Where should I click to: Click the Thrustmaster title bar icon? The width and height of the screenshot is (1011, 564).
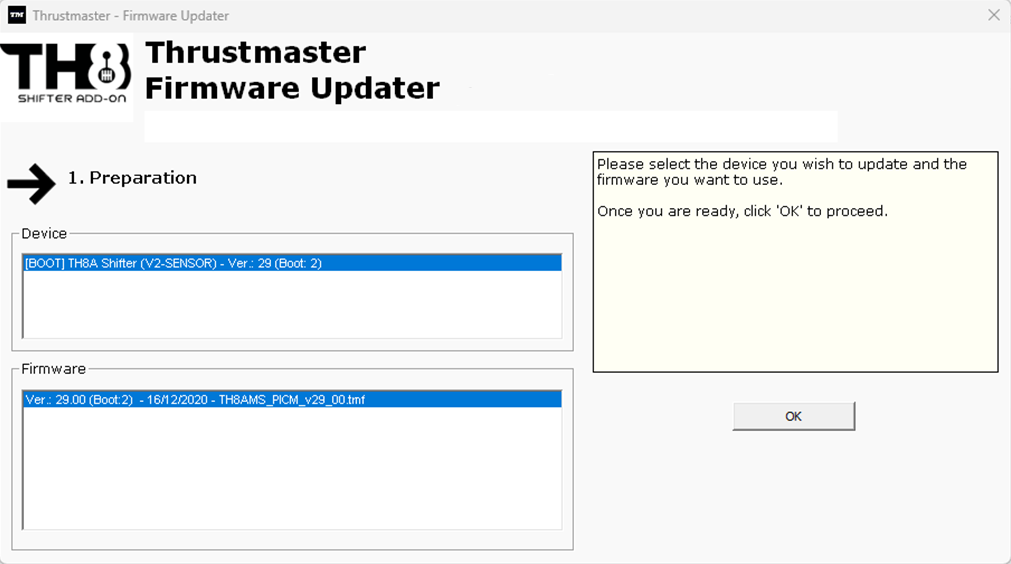[17, 15]
